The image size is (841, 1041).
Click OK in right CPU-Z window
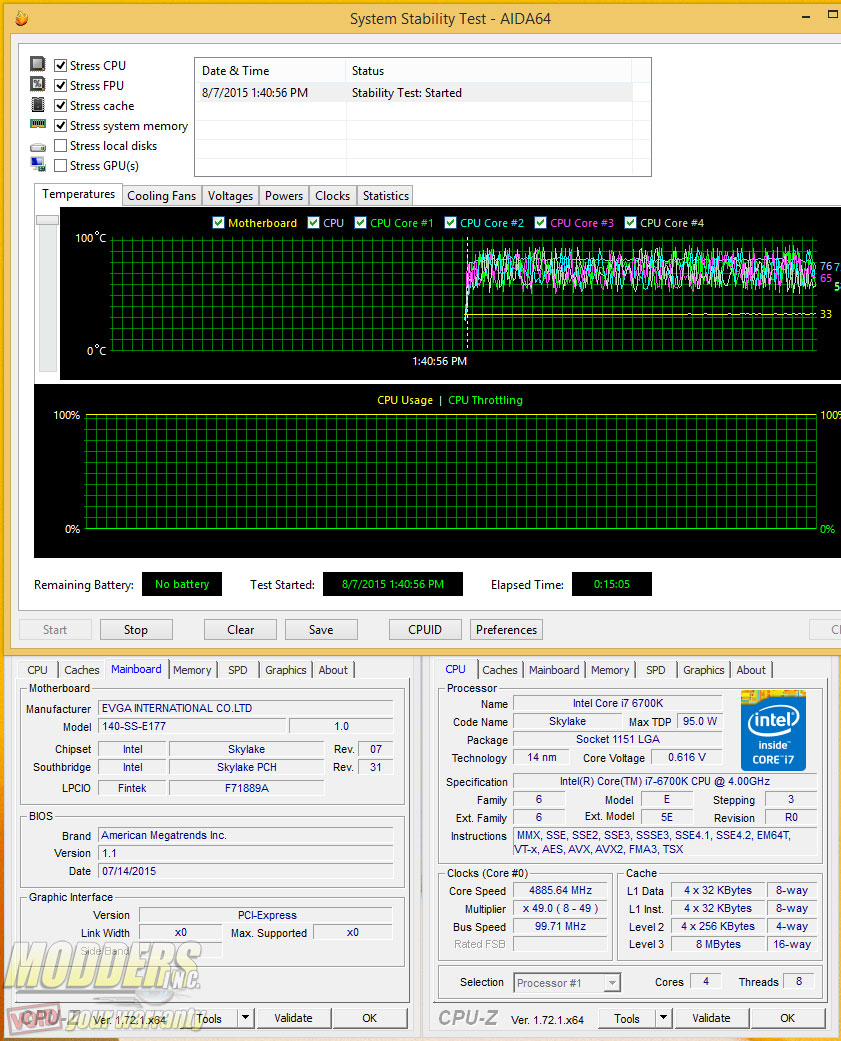click(x=787, y=1018)
